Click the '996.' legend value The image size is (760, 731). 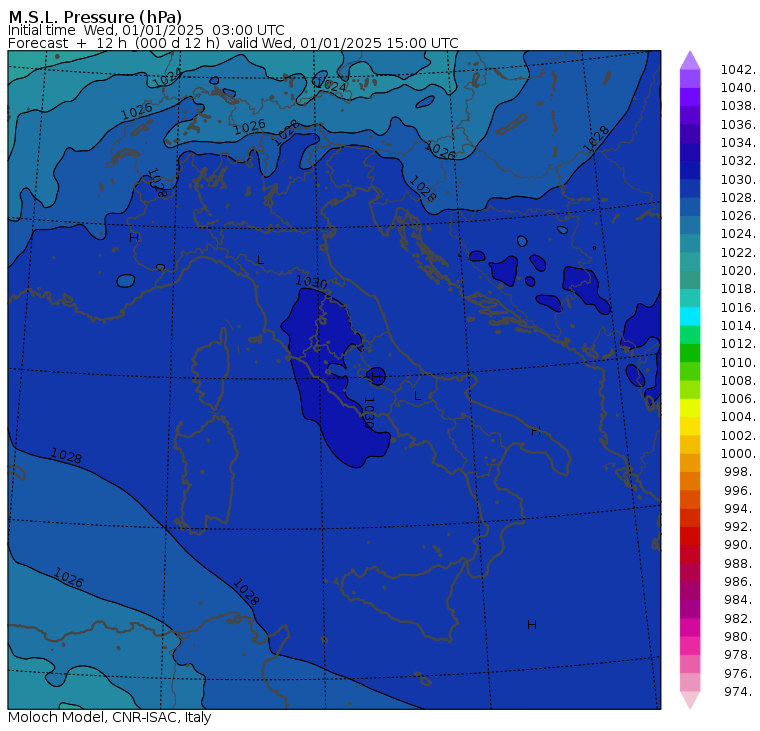click(740, 490)
